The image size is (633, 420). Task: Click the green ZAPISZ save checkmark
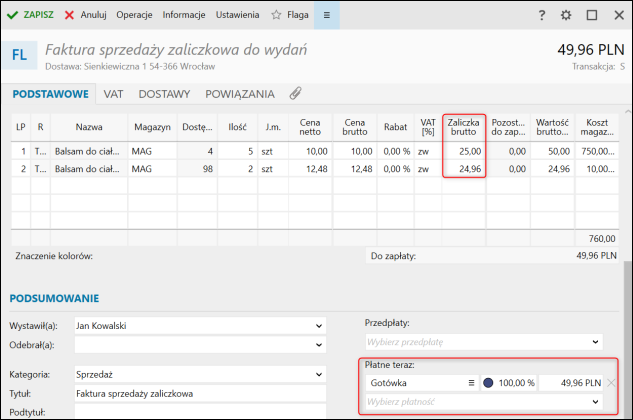tap(13, 16)
